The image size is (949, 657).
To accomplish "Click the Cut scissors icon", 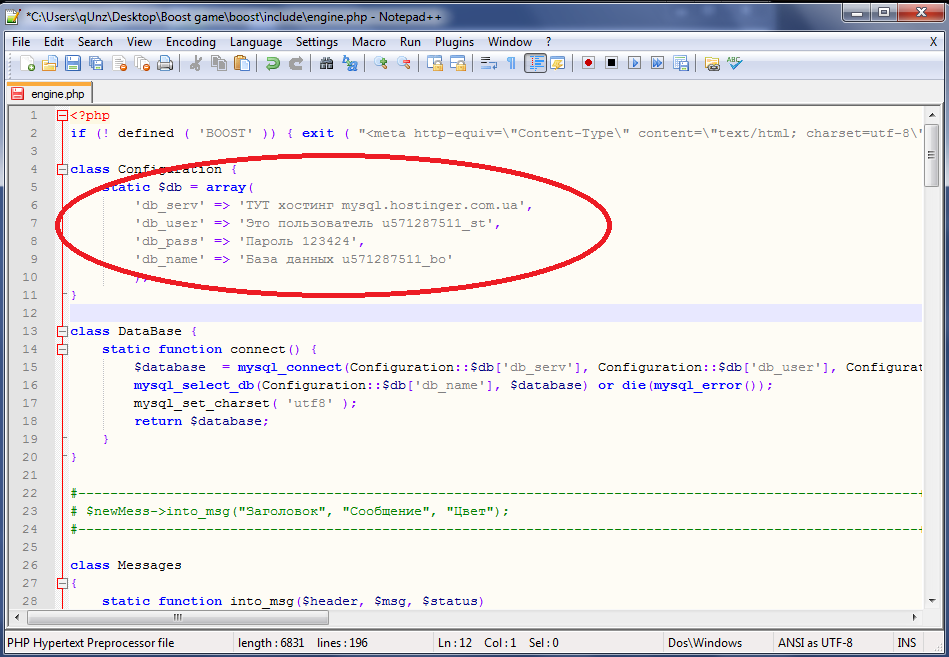I will [195, 63].
